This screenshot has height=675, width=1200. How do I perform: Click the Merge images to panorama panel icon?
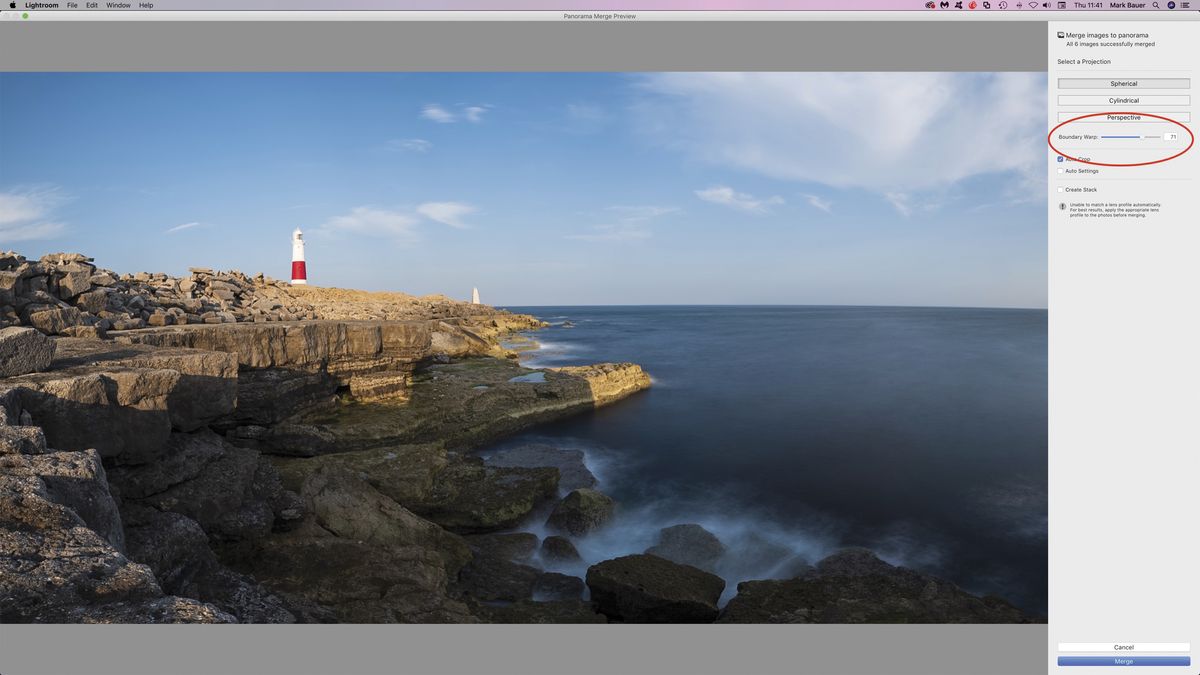(1060, 34)
